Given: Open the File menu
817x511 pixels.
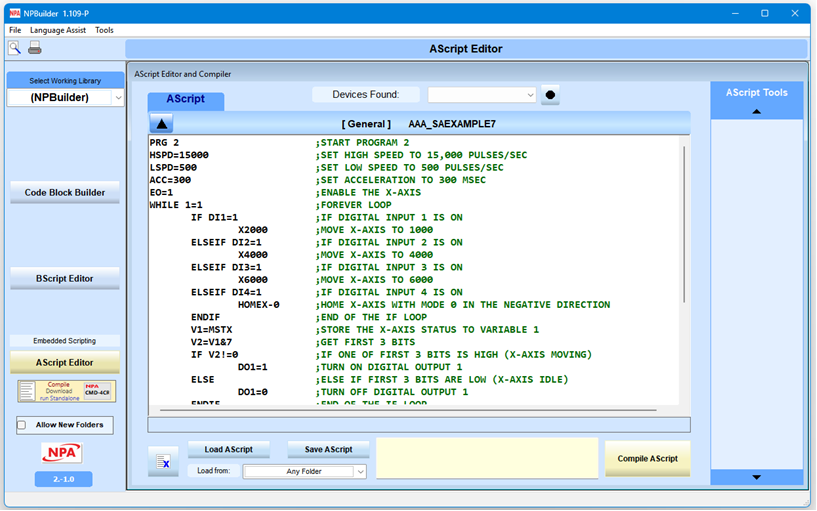Looking at the screenshot, I should pos(15,30).
